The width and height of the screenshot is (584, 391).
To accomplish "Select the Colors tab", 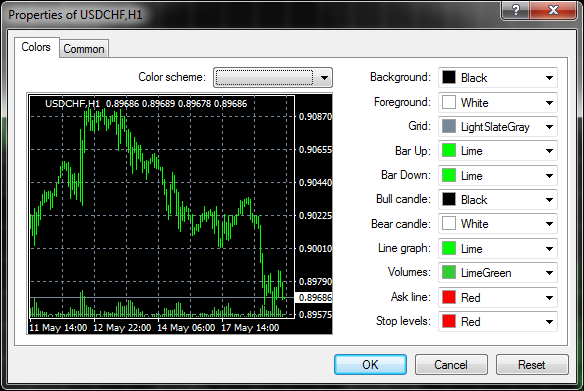I will coord(36,47).
